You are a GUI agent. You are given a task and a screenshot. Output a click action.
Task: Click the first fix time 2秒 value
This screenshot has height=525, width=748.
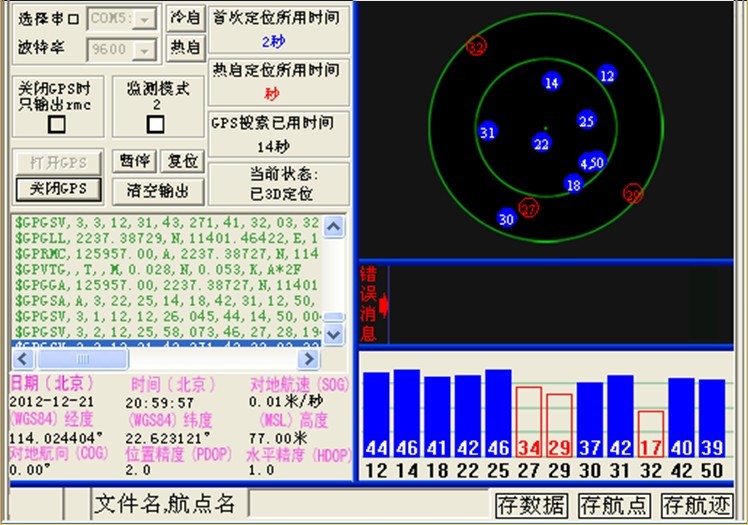(x=273, y=41)
